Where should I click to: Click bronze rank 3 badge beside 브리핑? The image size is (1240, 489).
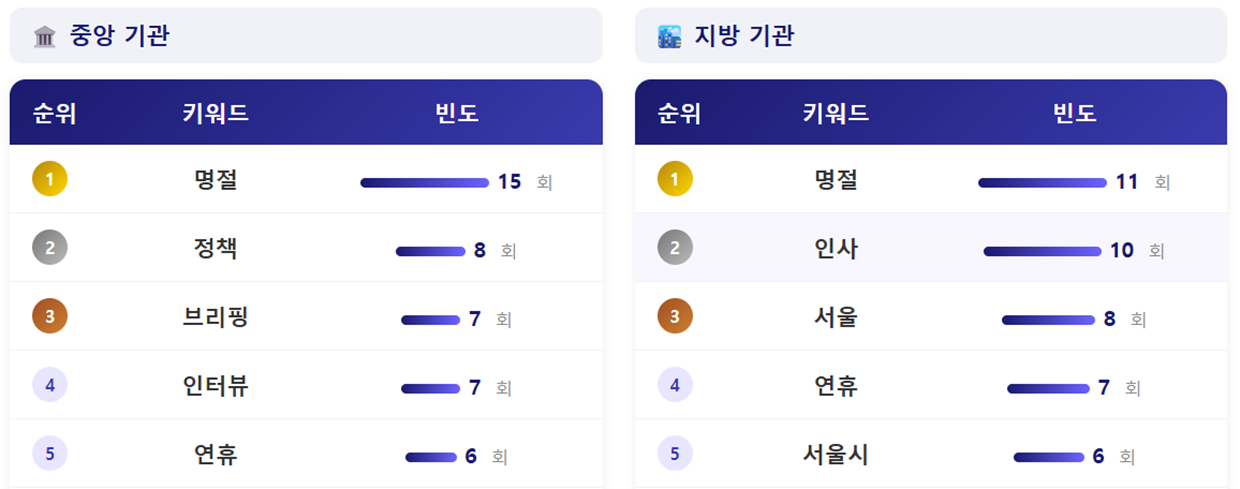50,317
